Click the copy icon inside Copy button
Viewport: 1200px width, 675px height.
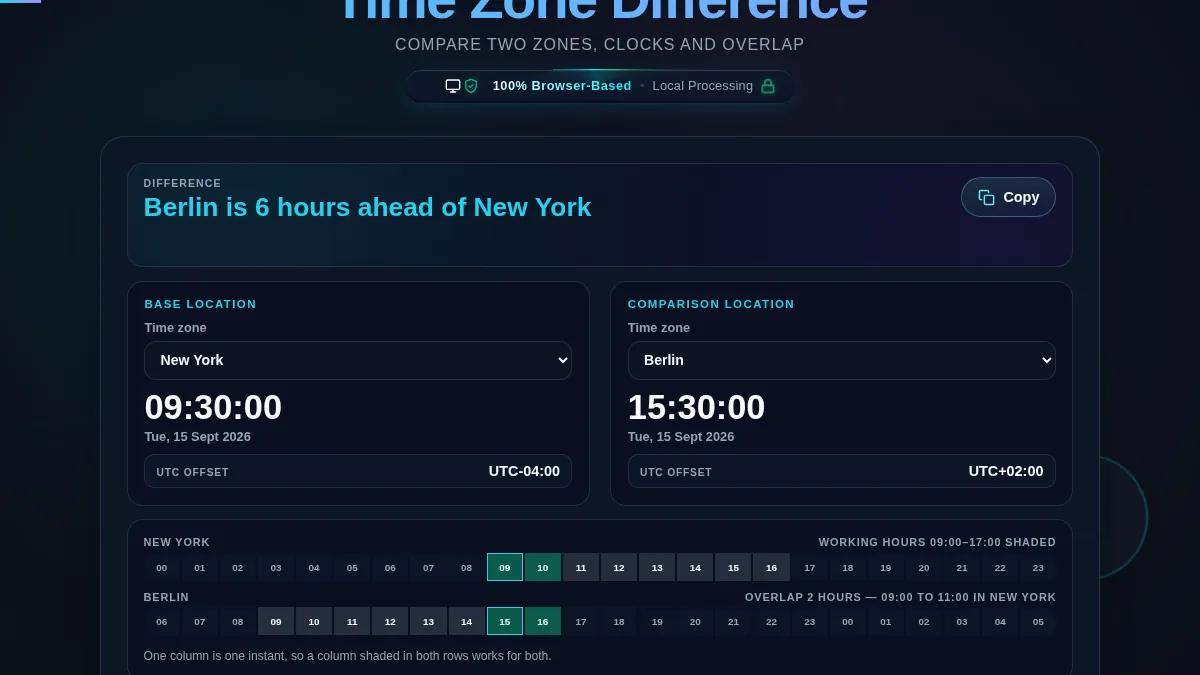[986, 197]
